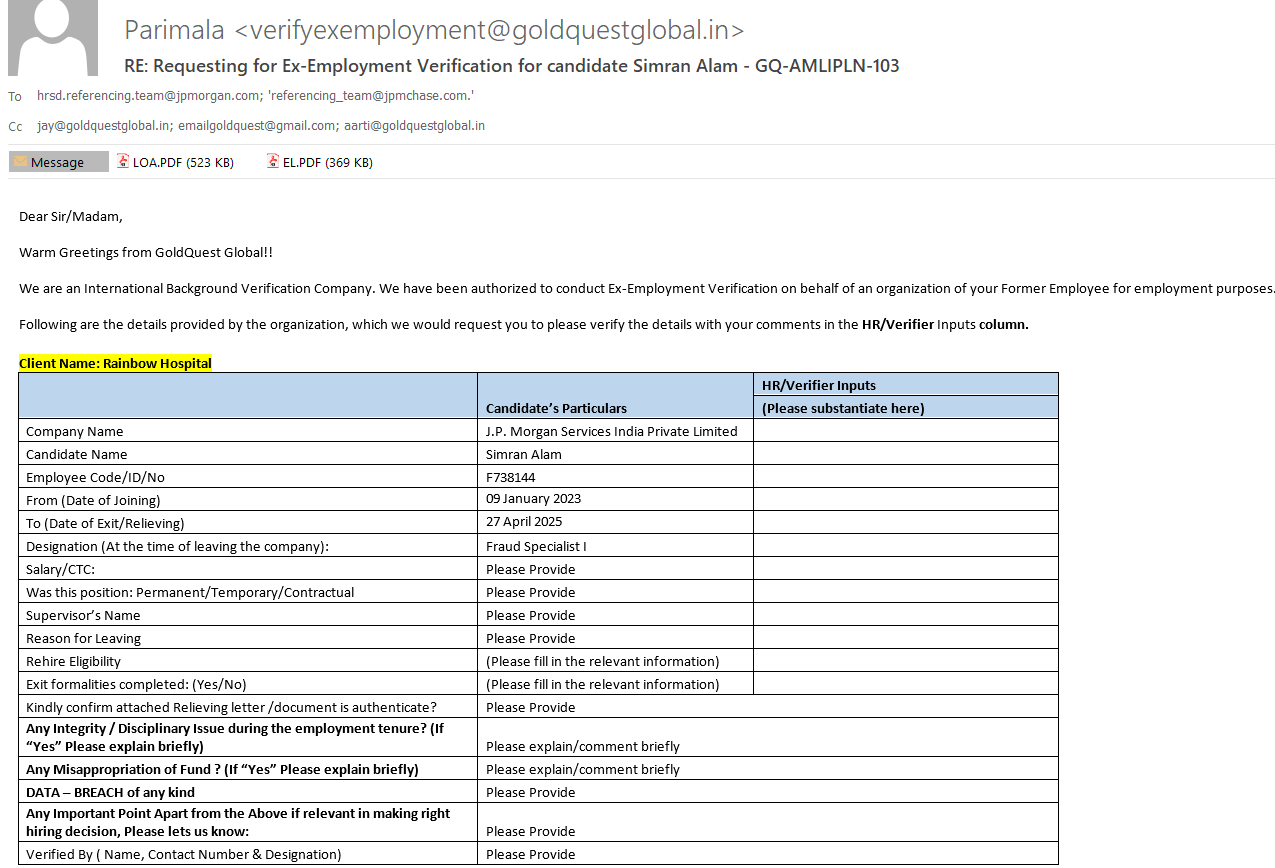Click the sender's profile avatar picture
This screenshot has width=1275, height=868.
(x=53, y=38)
